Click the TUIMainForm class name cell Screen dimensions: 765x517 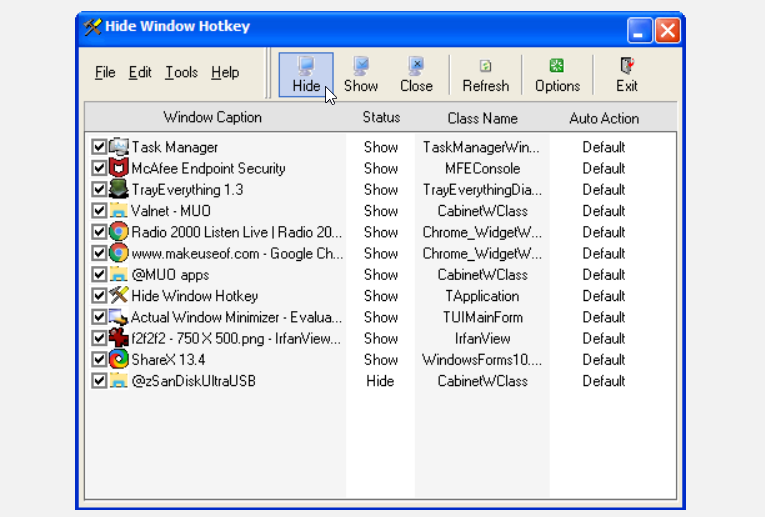point(483,318)
